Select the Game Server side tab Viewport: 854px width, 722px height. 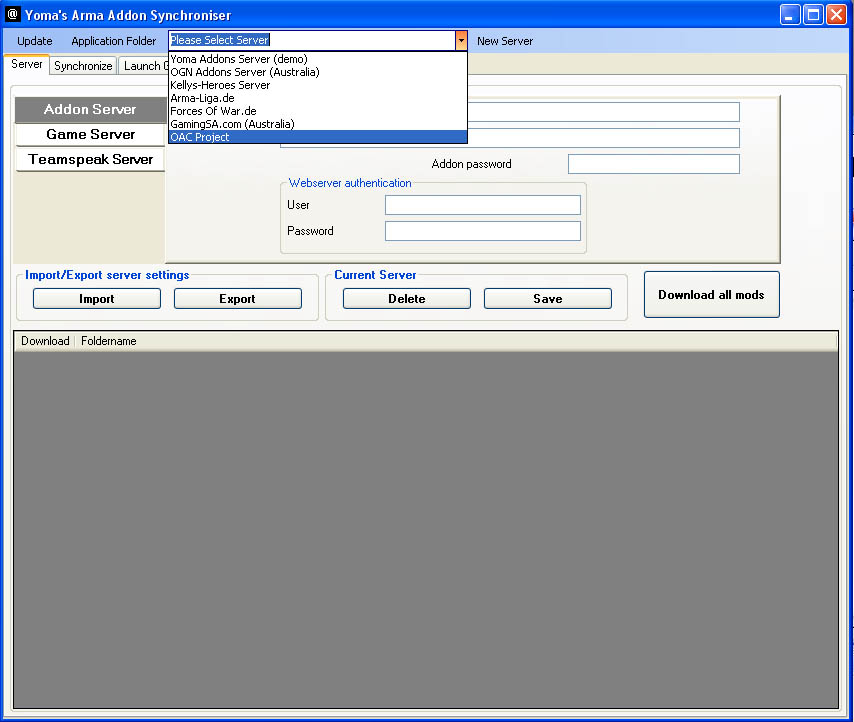coord(90,134)
